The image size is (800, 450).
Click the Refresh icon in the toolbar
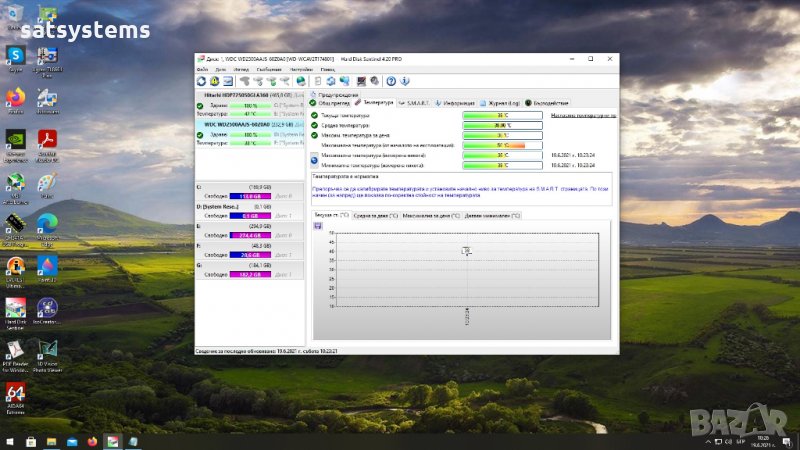click(x=201, y=81)
